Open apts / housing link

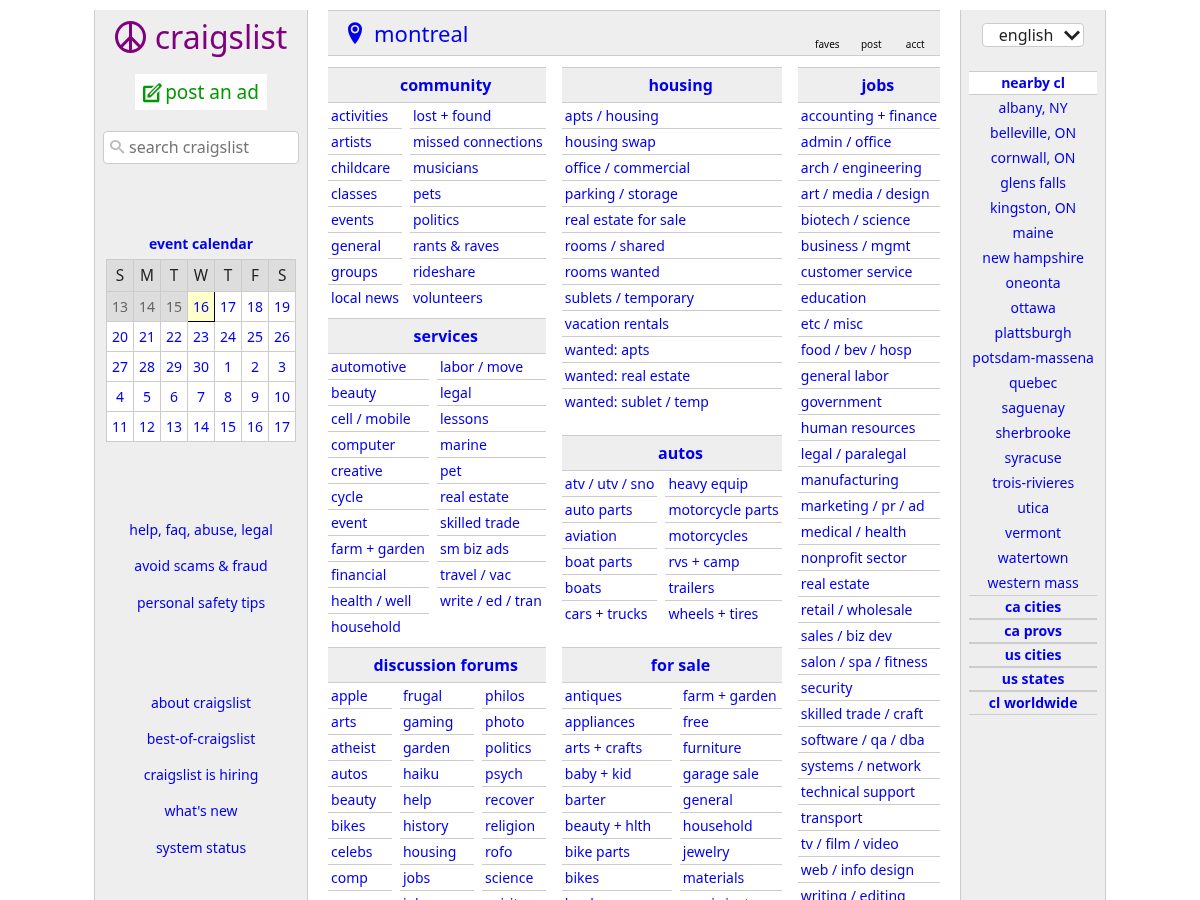(611, 116)
